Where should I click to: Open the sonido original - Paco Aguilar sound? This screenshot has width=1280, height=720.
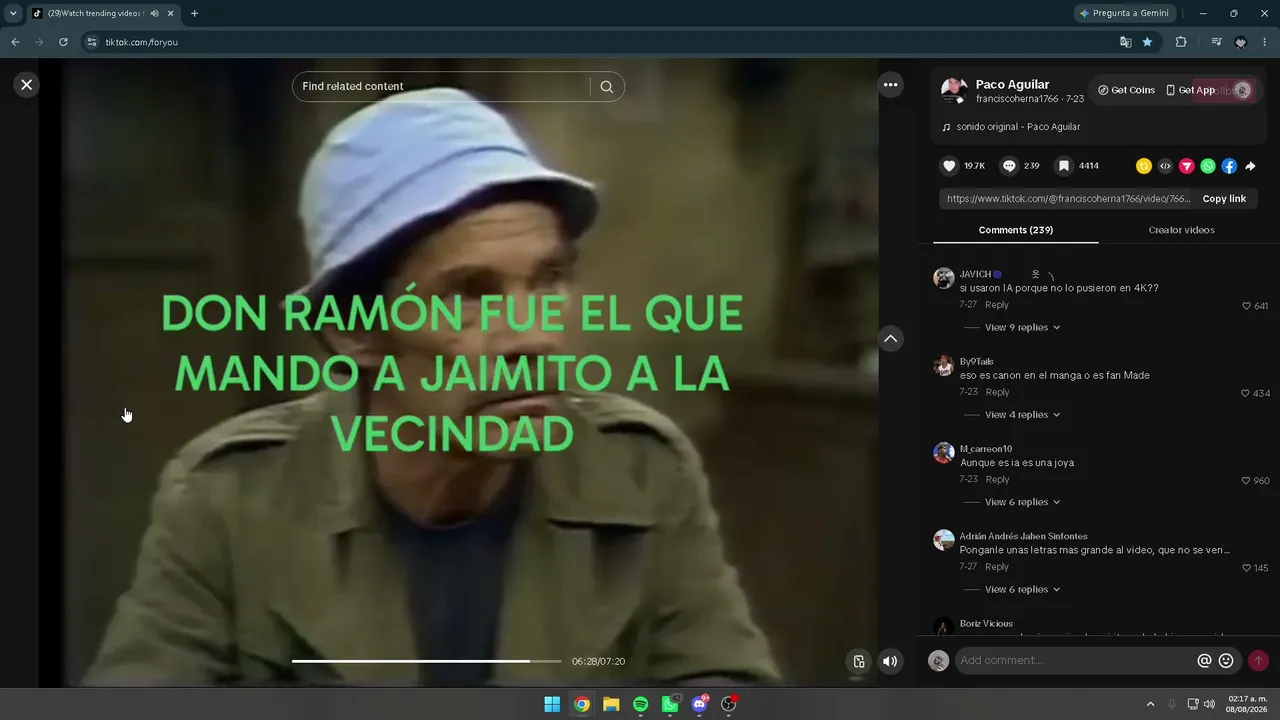click(x=1018, y=127)
